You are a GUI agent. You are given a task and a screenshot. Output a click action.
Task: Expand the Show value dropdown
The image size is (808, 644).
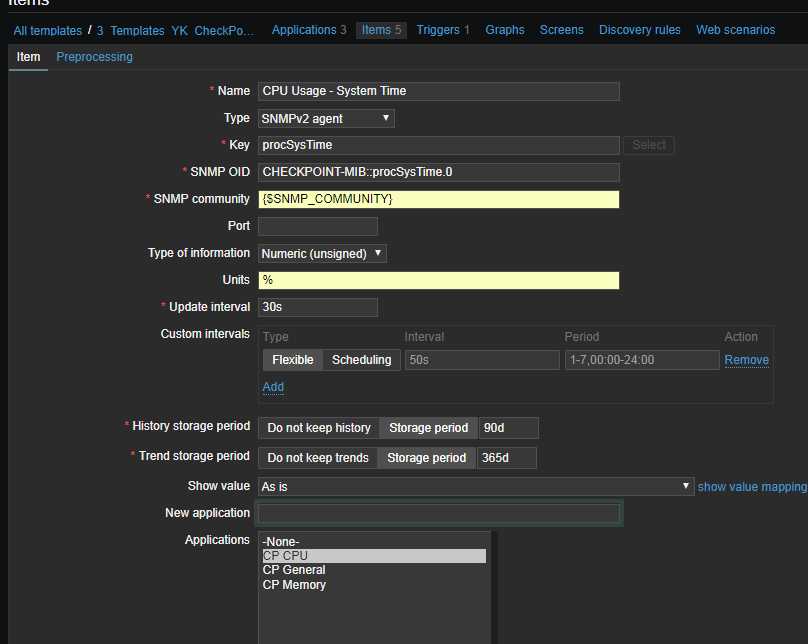point(475,486)
